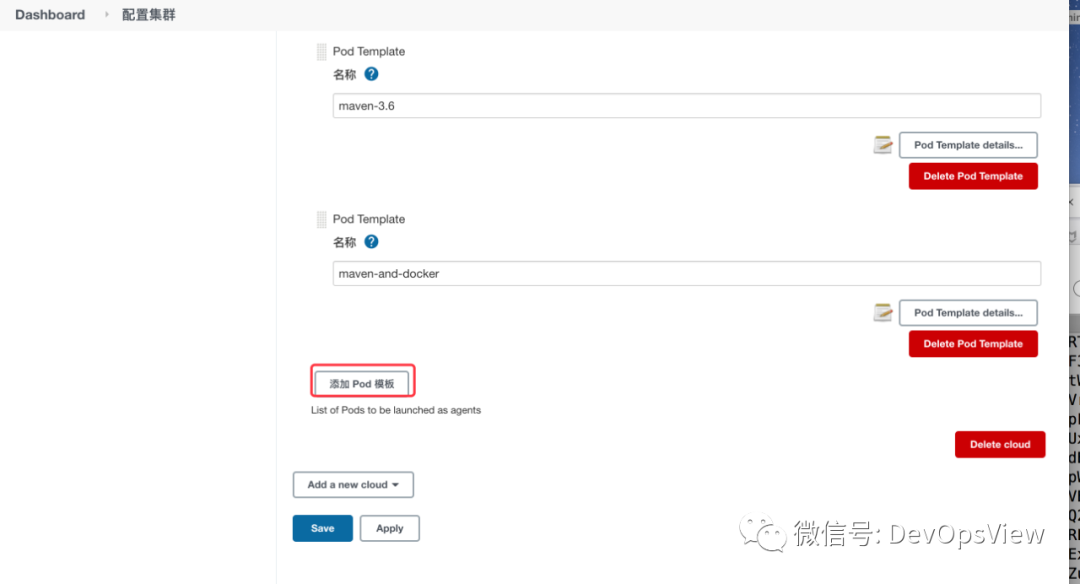Go to Dashboard breadcrumb

point(50,14)
